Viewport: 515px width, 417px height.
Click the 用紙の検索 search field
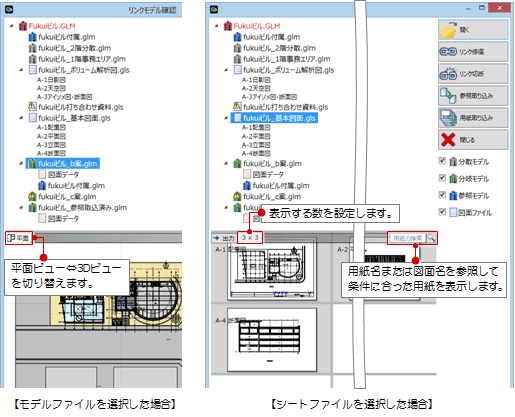(407, 238)
